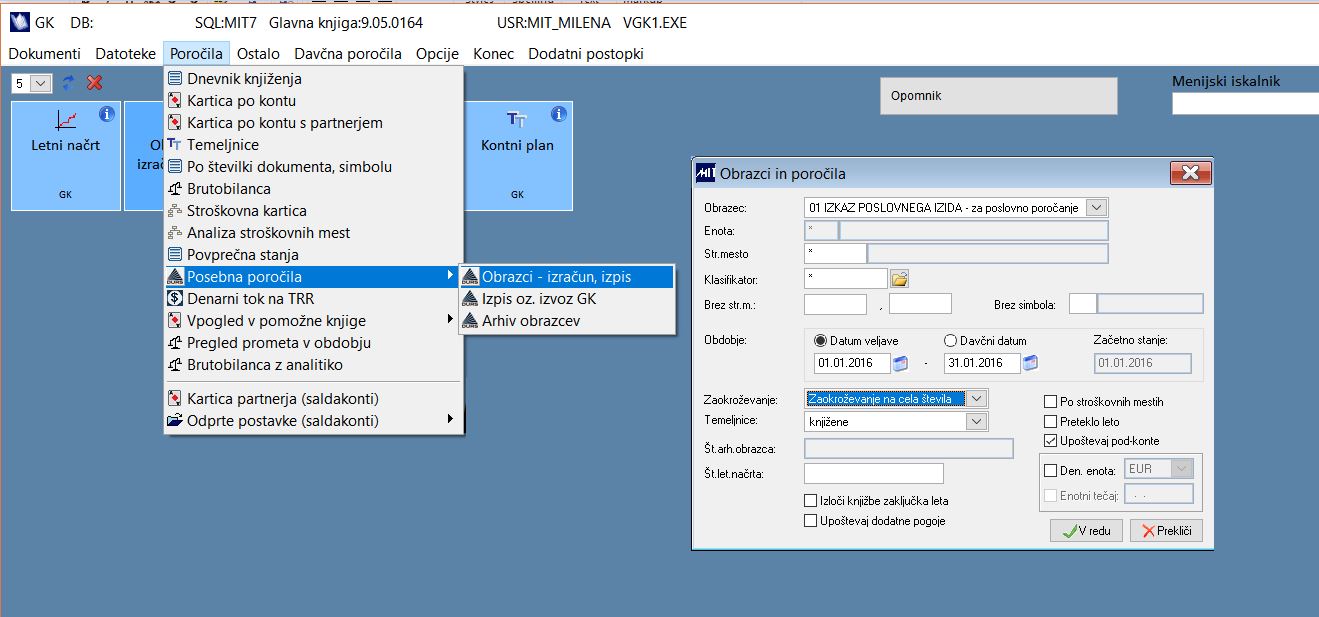Open the Letni načrt tile
Image resolution: width=1319 pixels, height=617 pixels.
pyautogui.click(x=66, y=155)
